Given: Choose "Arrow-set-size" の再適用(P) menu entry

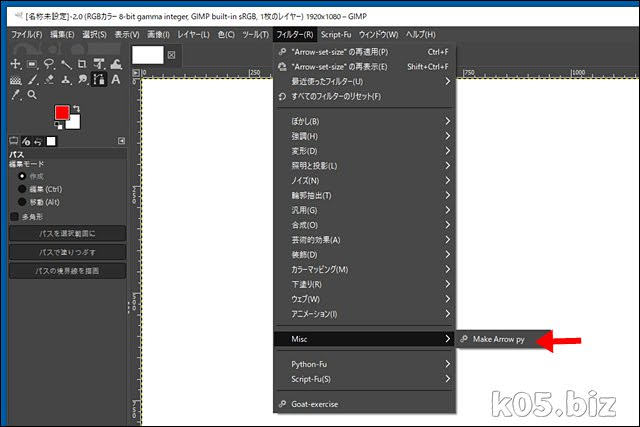Looking at the screenshot, I should pyautogui.click(x=364, y=52).
